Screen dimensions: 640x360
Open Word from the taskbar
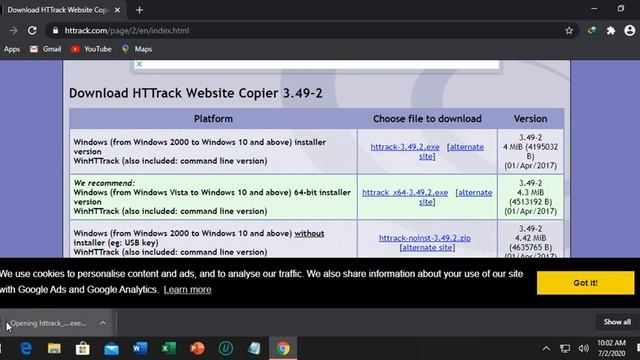(140, 349)
